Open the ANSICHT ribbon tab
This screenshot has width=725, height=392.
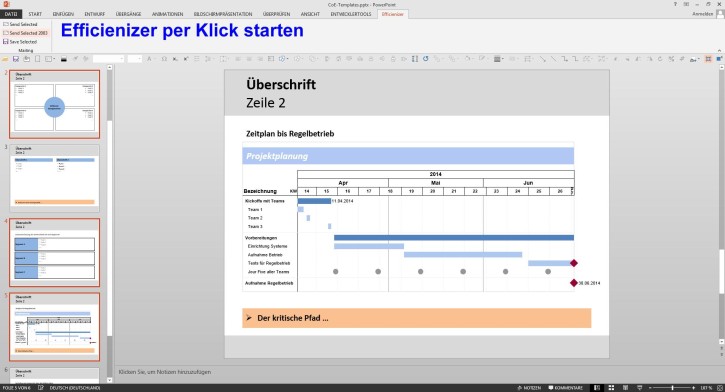click(x=310, y=14)
